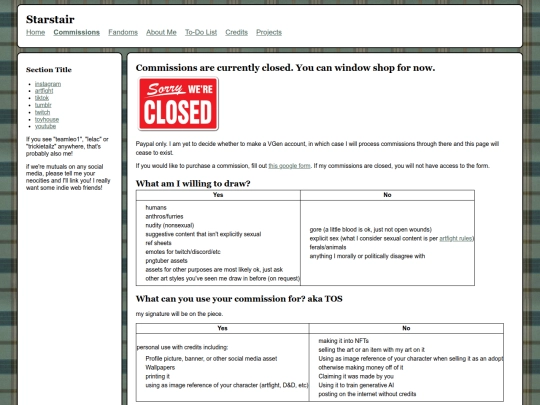Viewport: 540px width, 405px height.
Task: Open the twitch sidebar link
Action: click(42, 112)
